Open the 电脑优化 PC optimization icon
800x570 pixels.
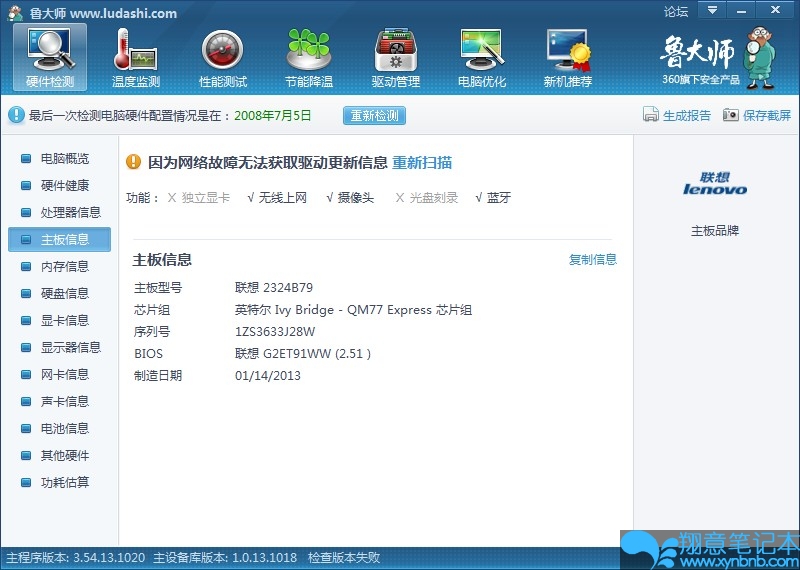click(481, 56)
